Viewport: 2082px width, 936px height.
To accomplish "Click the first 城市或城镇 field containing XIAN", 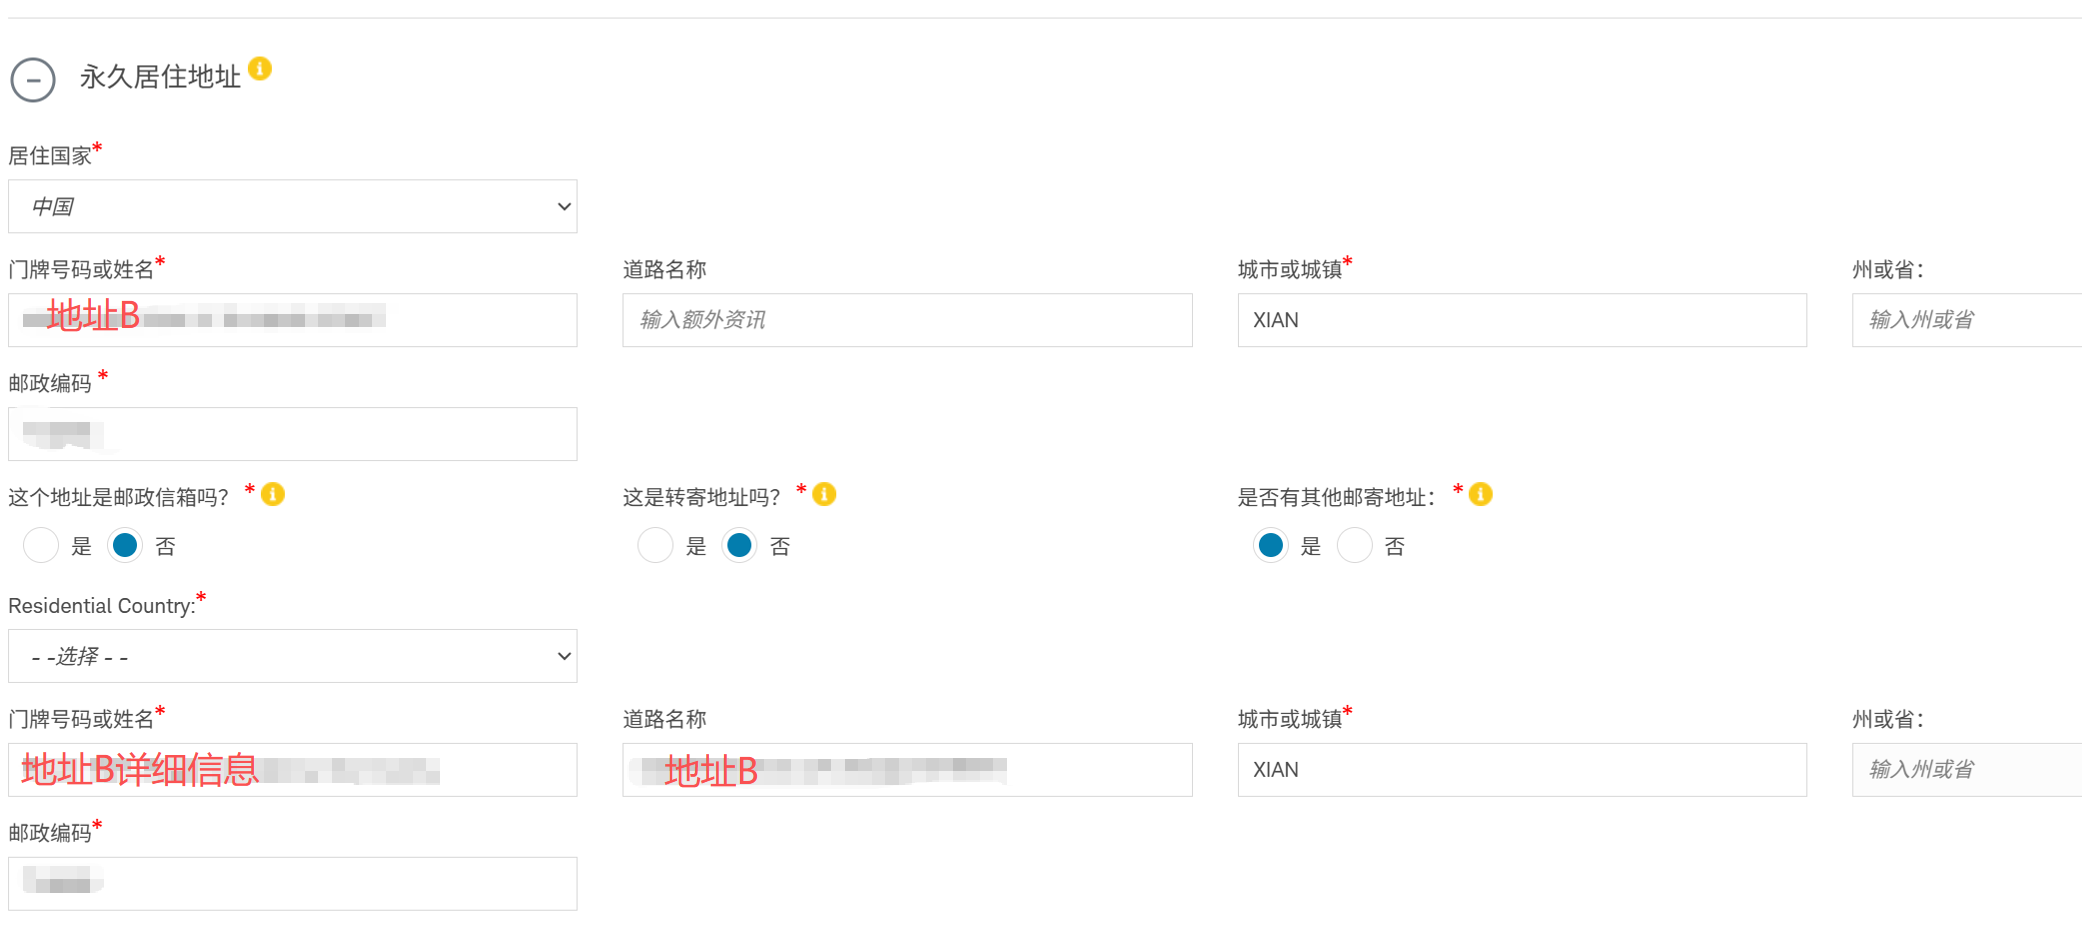I will (1522, 320).
